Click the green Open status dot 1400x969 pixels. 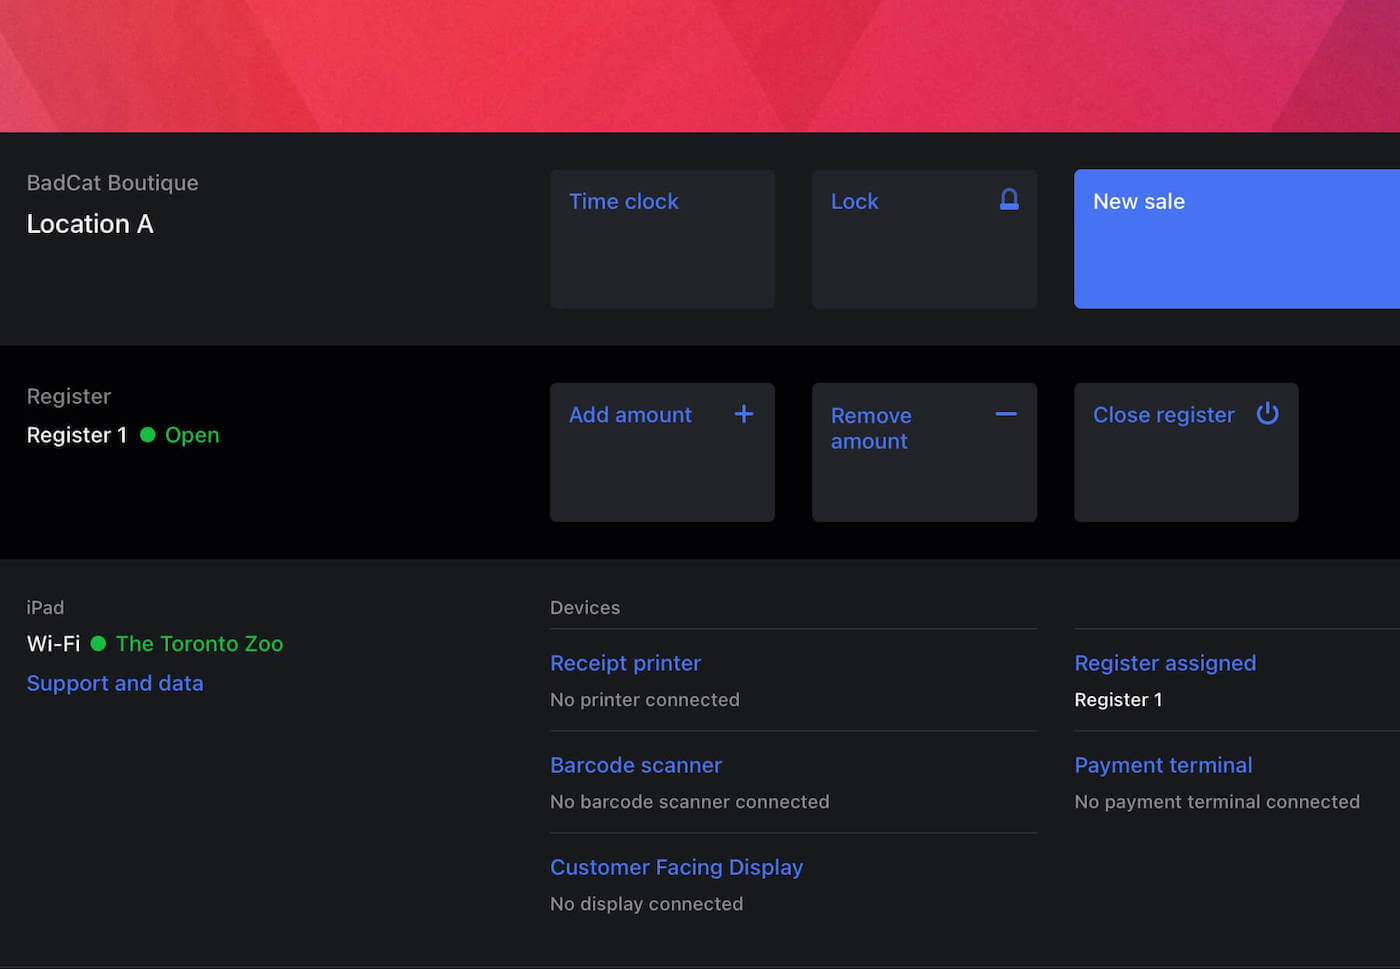(x=148, y=435)
